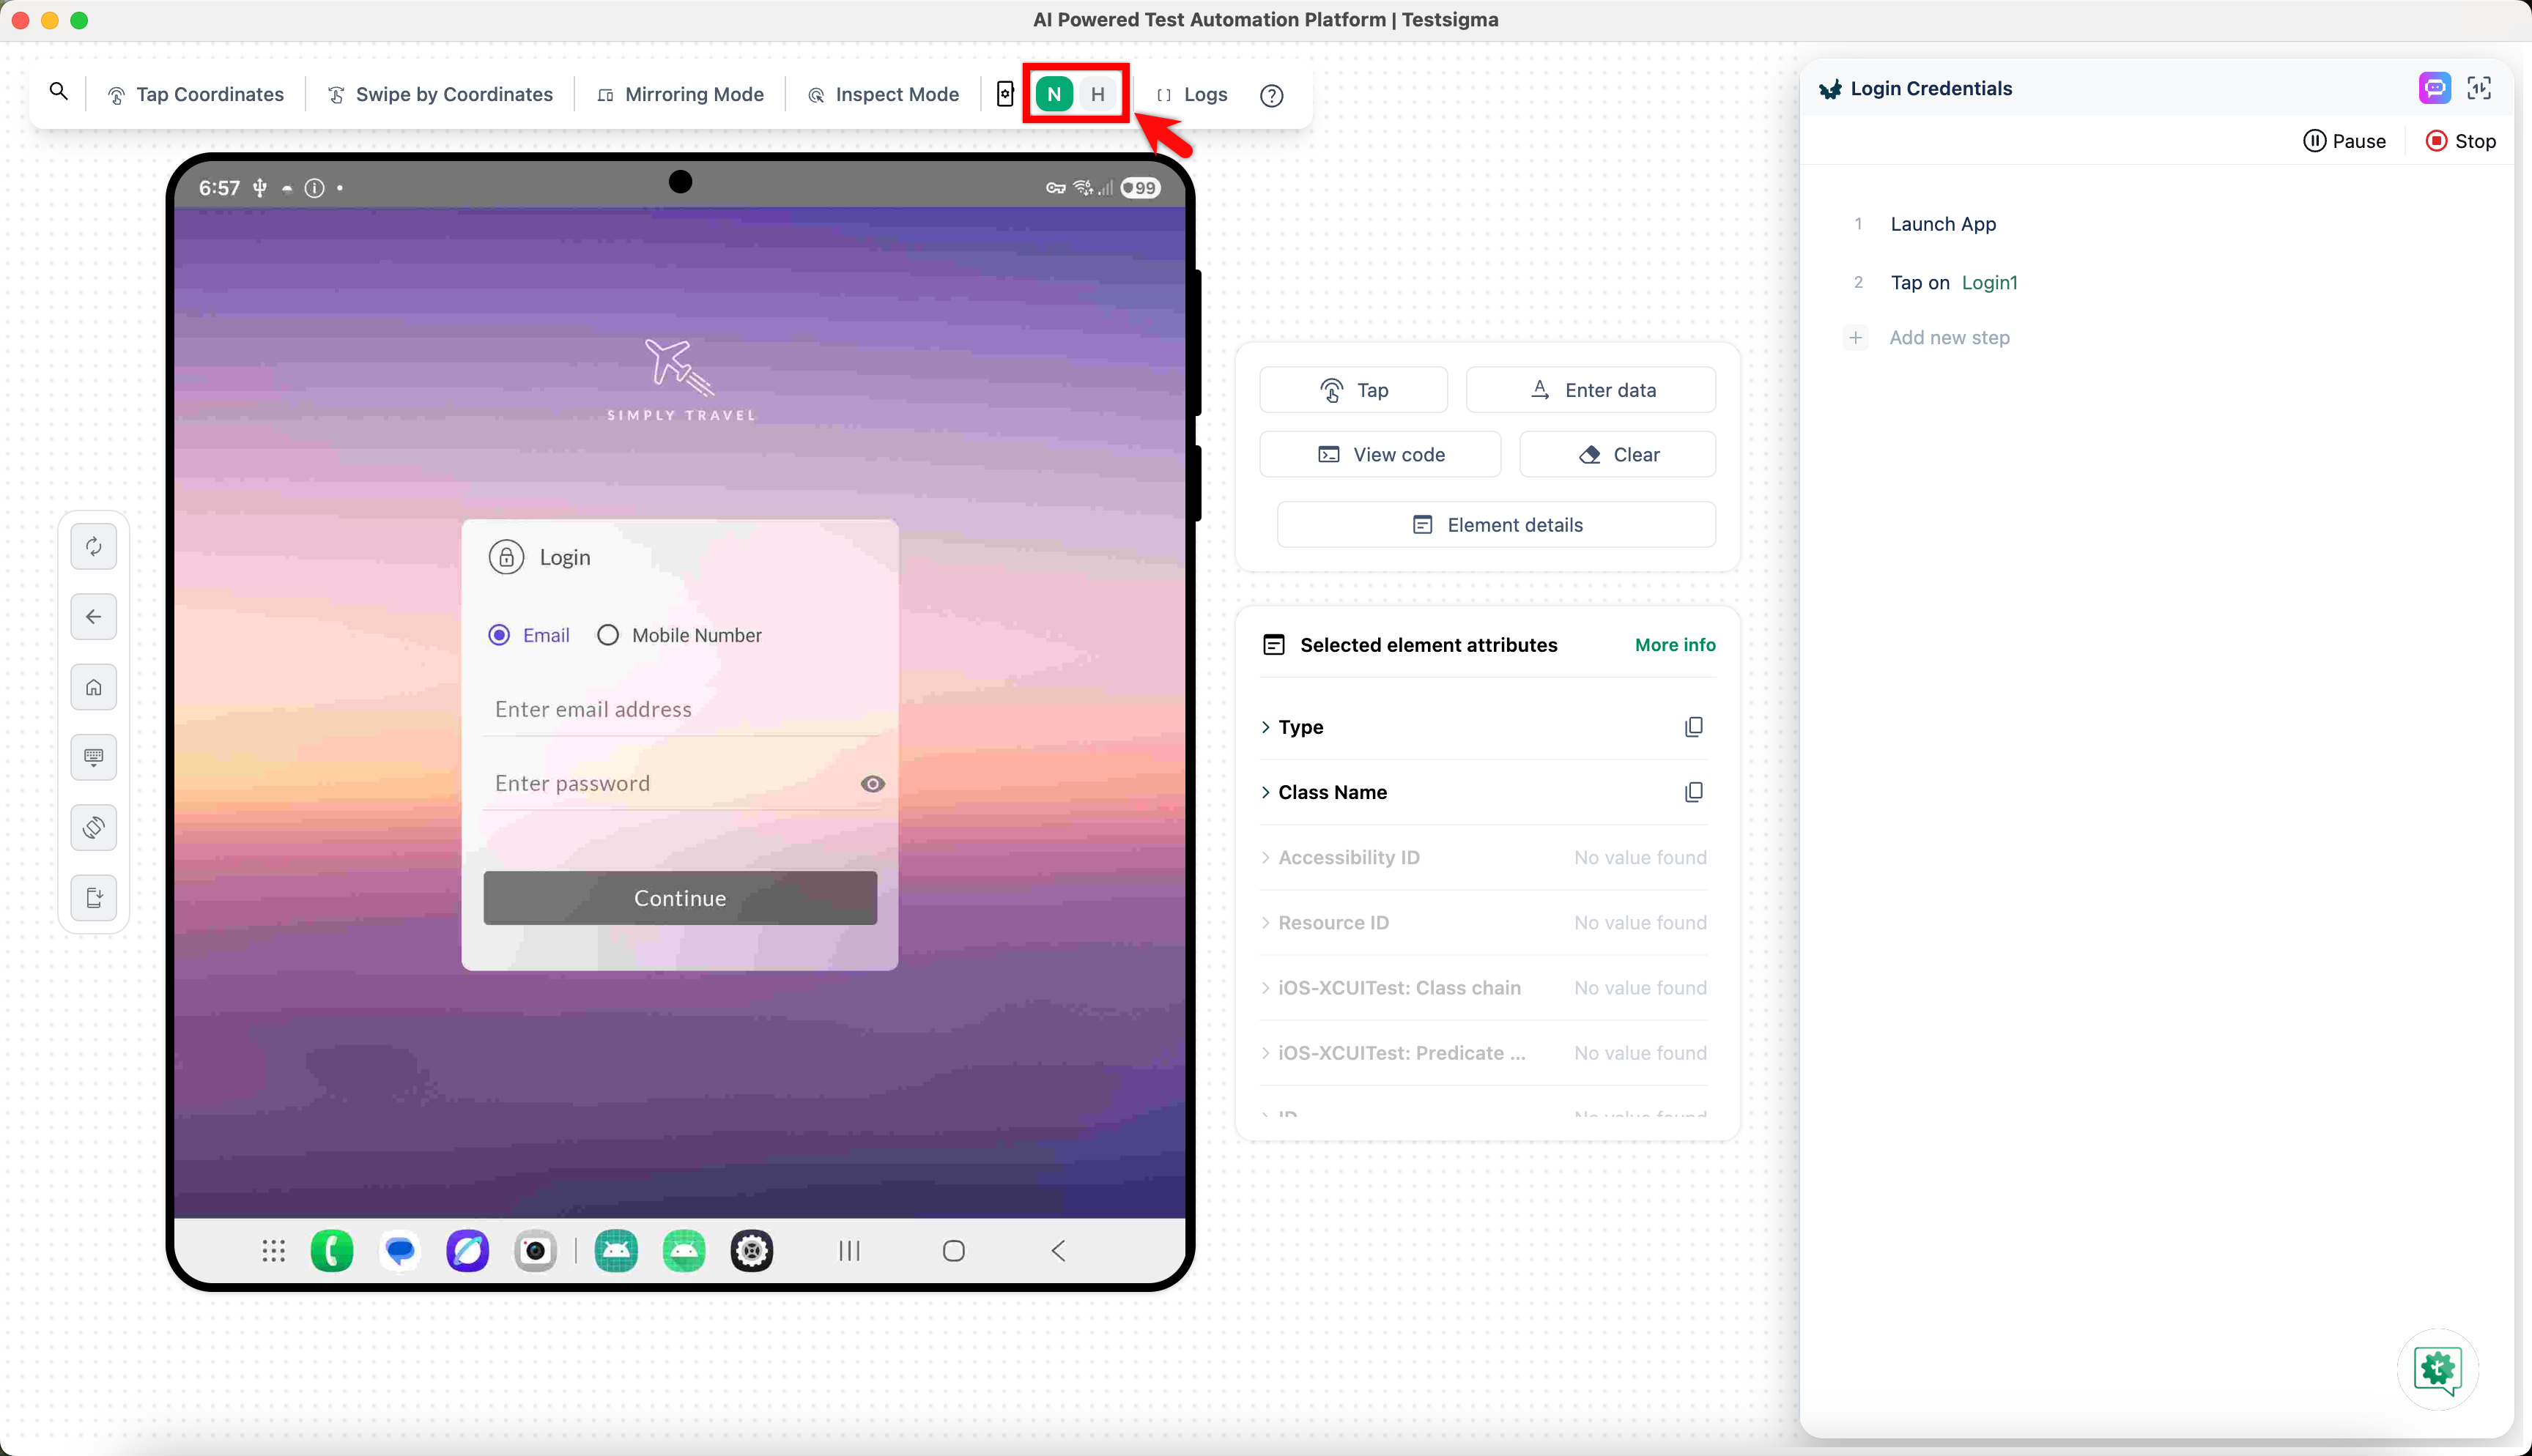Image resolution: width=2532 pixels, height=1456 pixels.
Task: Click the refresh icon in left device sidebar
Action: coord(94,546)
